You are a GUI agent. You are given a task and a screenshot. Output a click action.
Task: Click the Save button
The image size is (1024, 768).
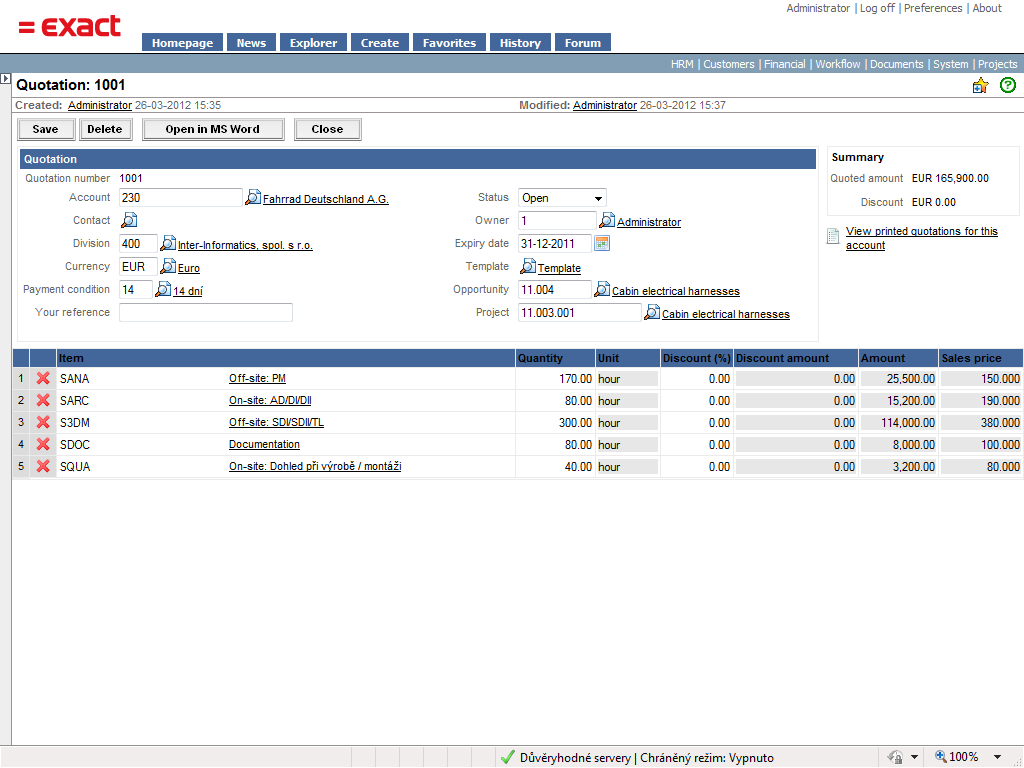tap(46, 129)
